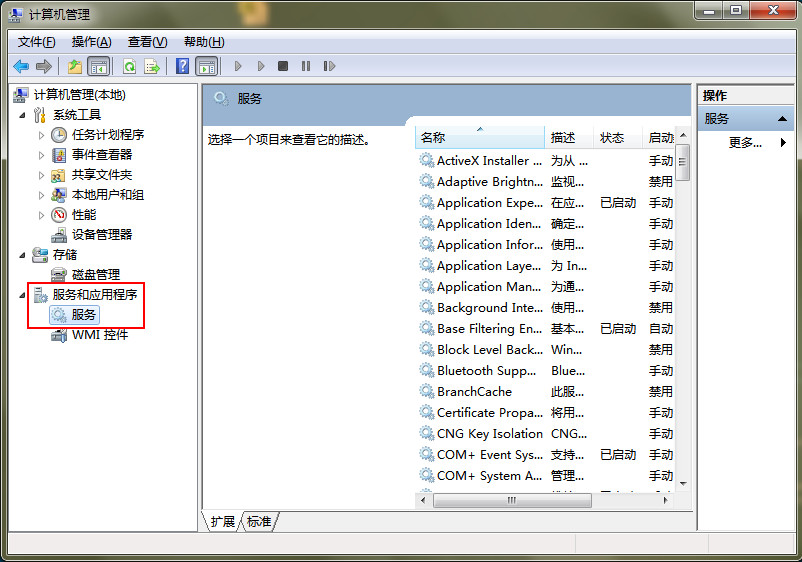Image resolution: width=802 pixels, height=562 pixels.
Task: Select the COM+ System A... service
Action: pyautogui.click(x=545, y=476)
